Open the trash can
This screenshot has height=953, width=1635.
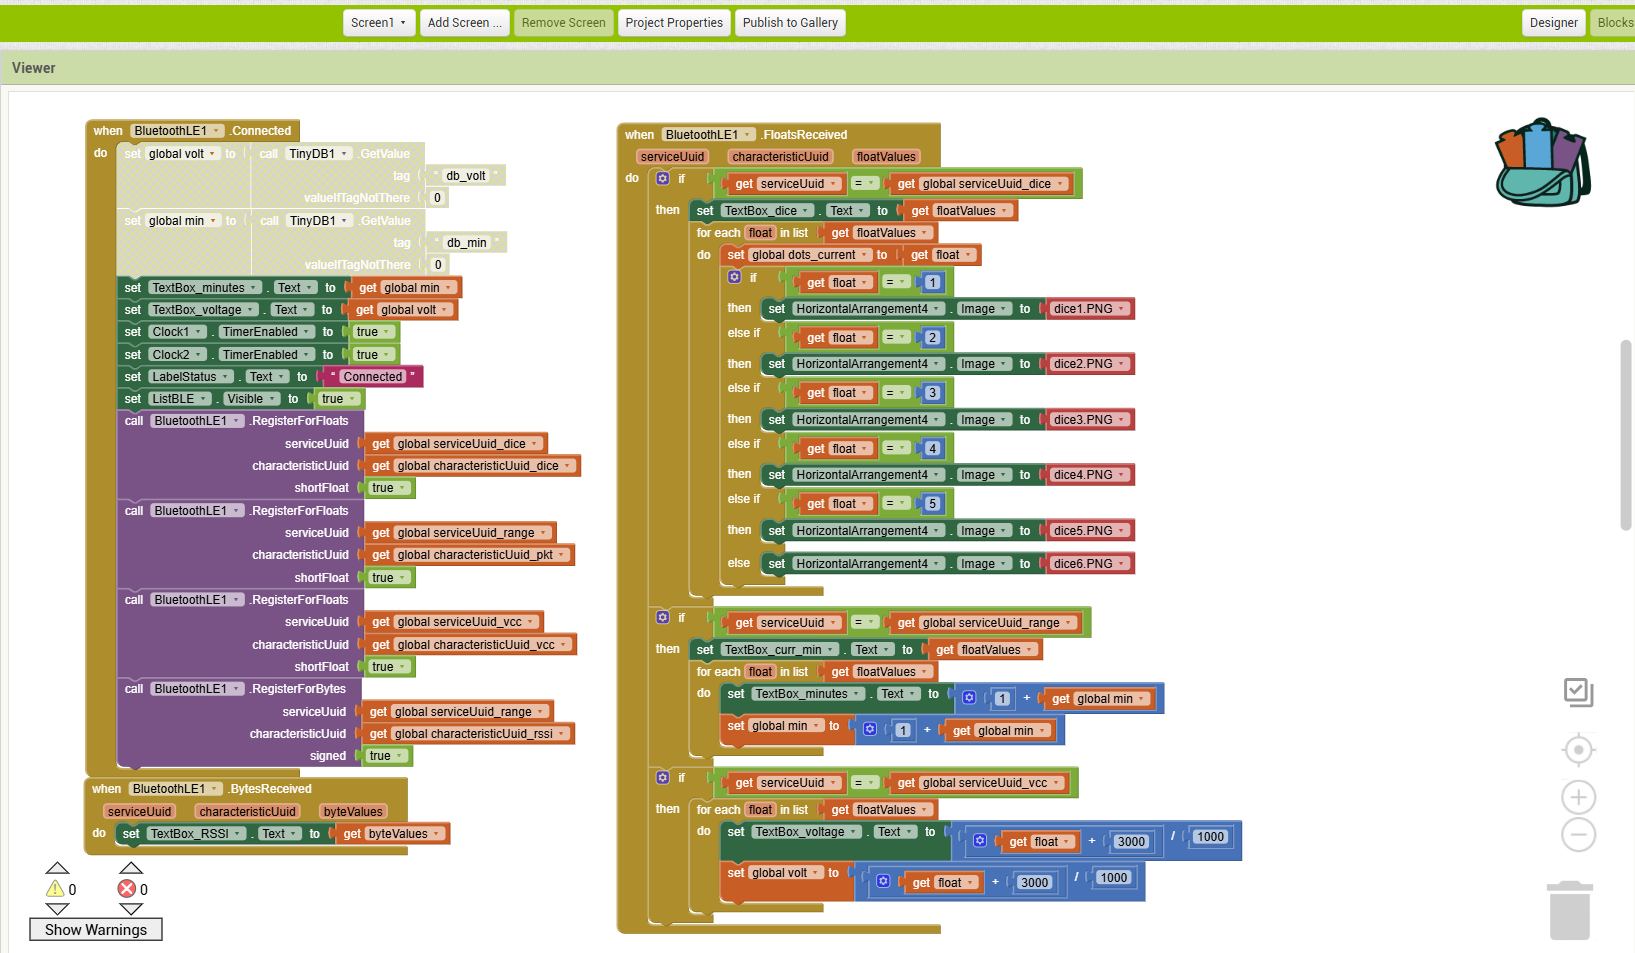coord(1570,910)
